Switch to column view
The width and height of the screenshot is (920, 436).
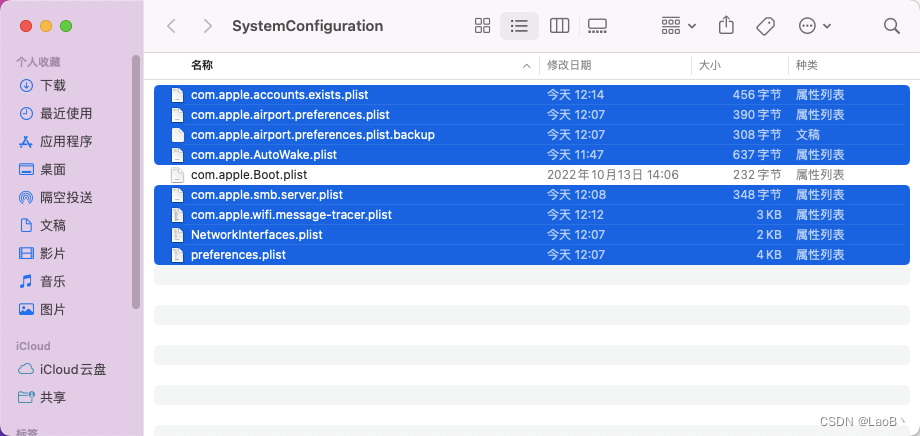559,26
